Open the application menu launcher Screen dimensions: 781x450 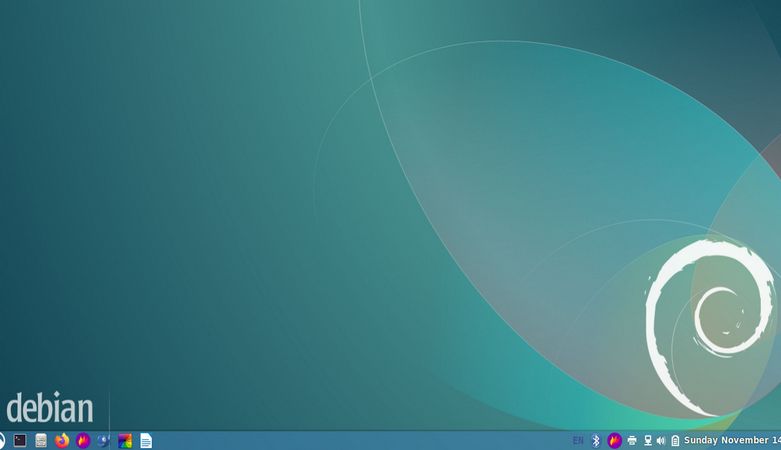pyautogui.click(x=2, y=440)
